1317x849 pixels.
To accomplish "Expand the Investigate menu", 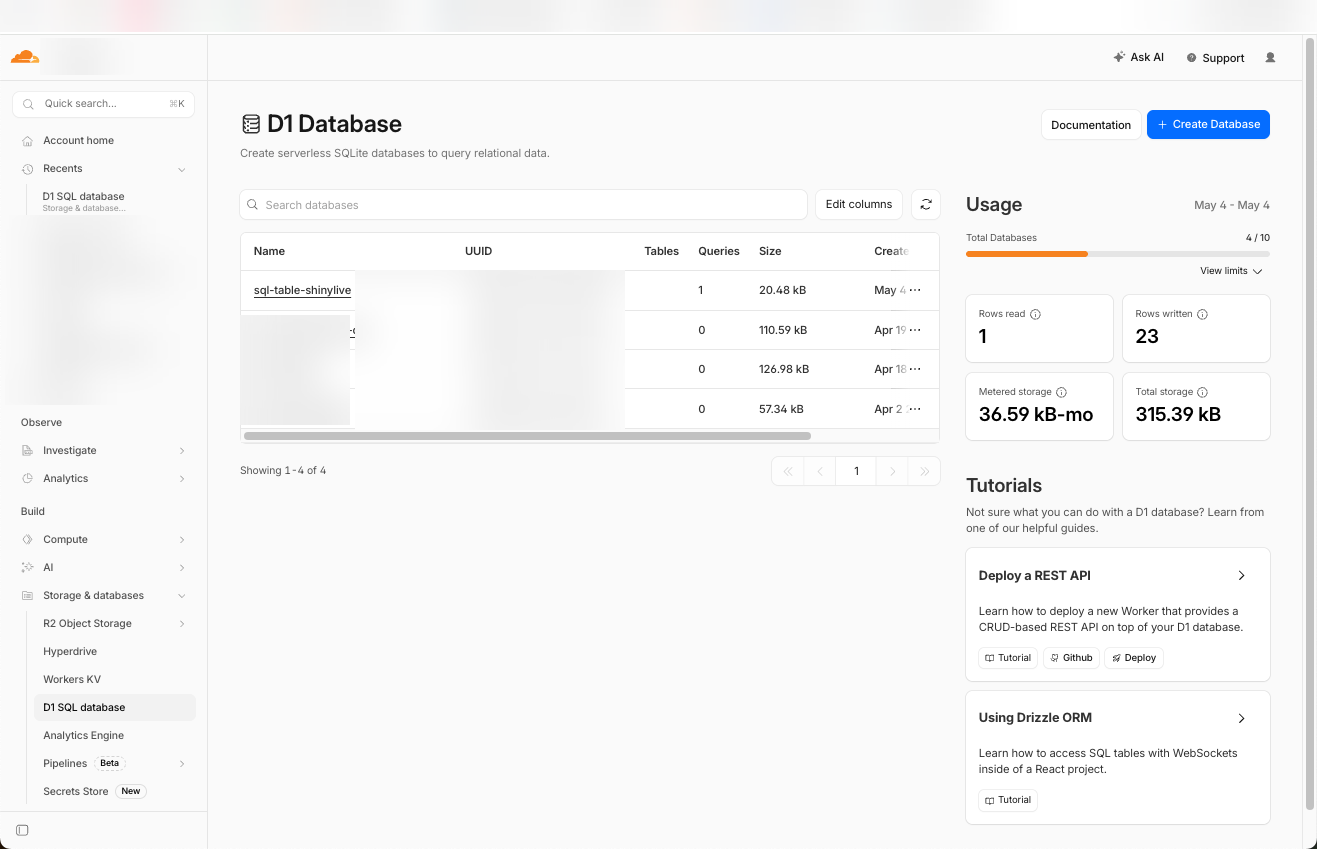I will pyautogui.click(x=182, y=451).
